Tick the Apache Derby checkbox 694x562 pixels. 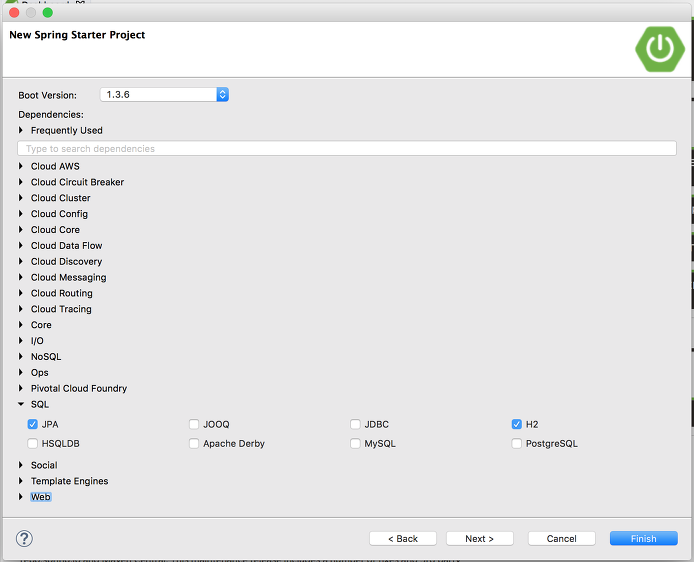click(194, 443)
